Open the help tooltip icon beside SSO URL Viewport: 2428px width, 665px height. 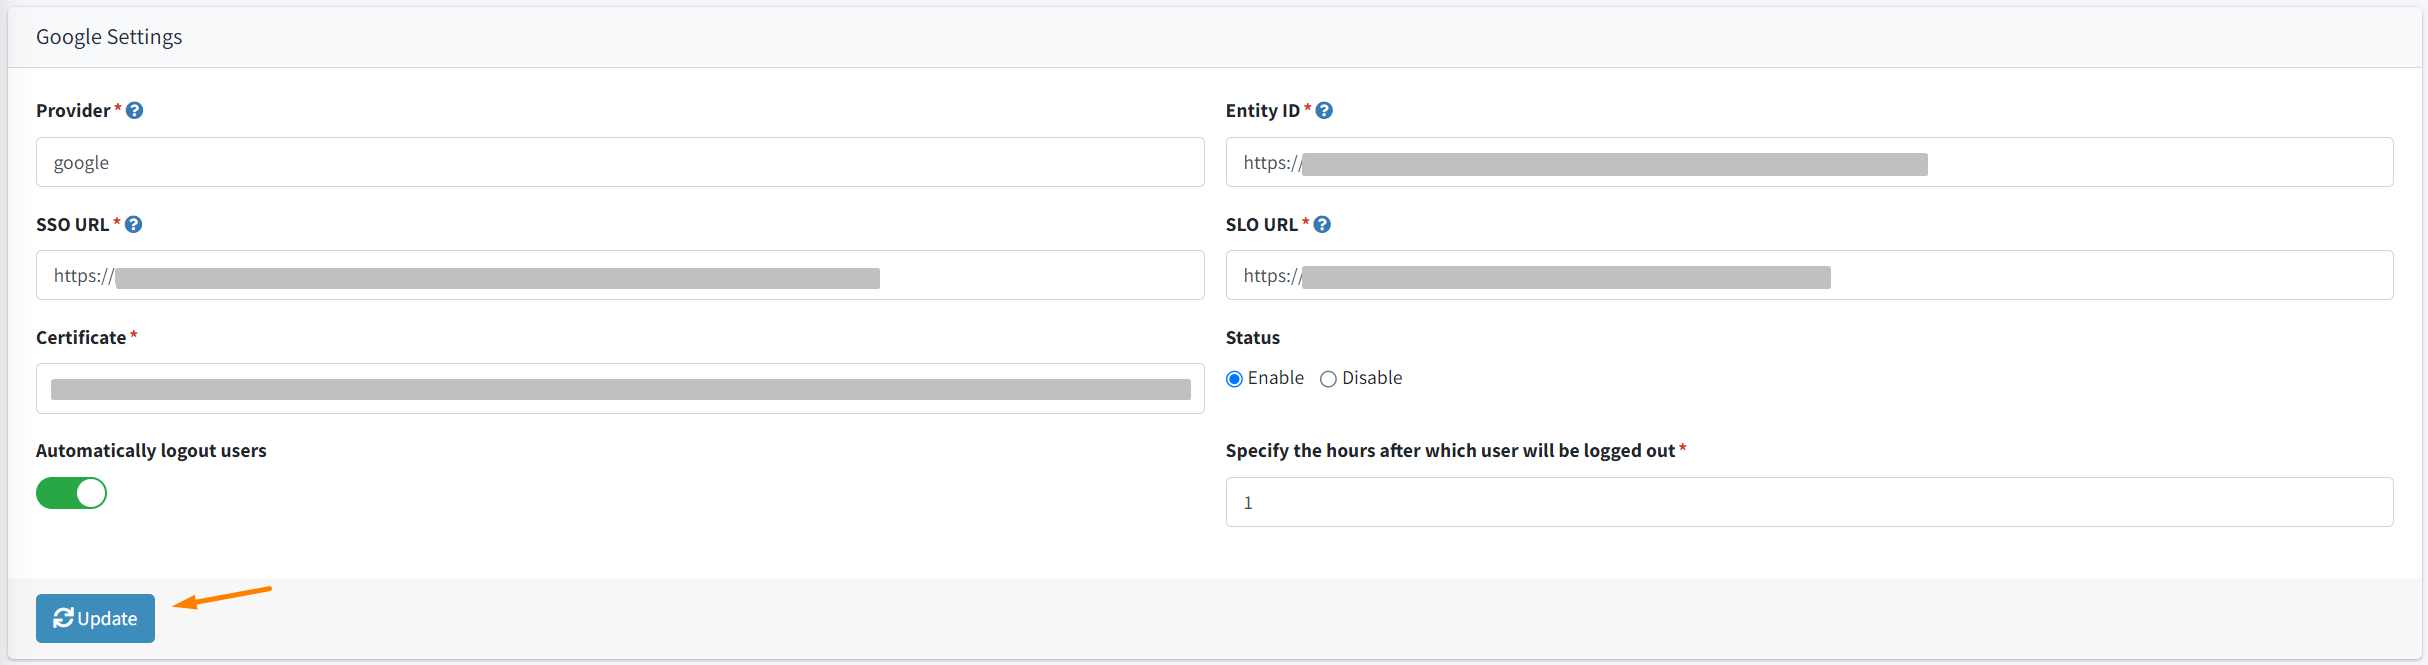pyautogui.click(x=133, y=225)
